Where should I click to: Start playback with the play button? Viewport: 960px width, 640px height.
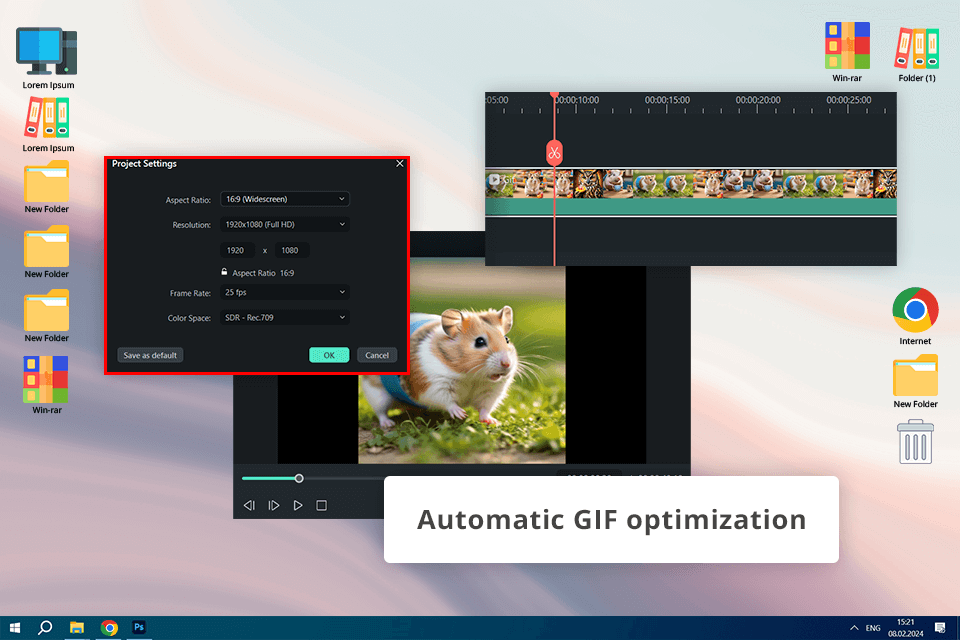(298, 505)
